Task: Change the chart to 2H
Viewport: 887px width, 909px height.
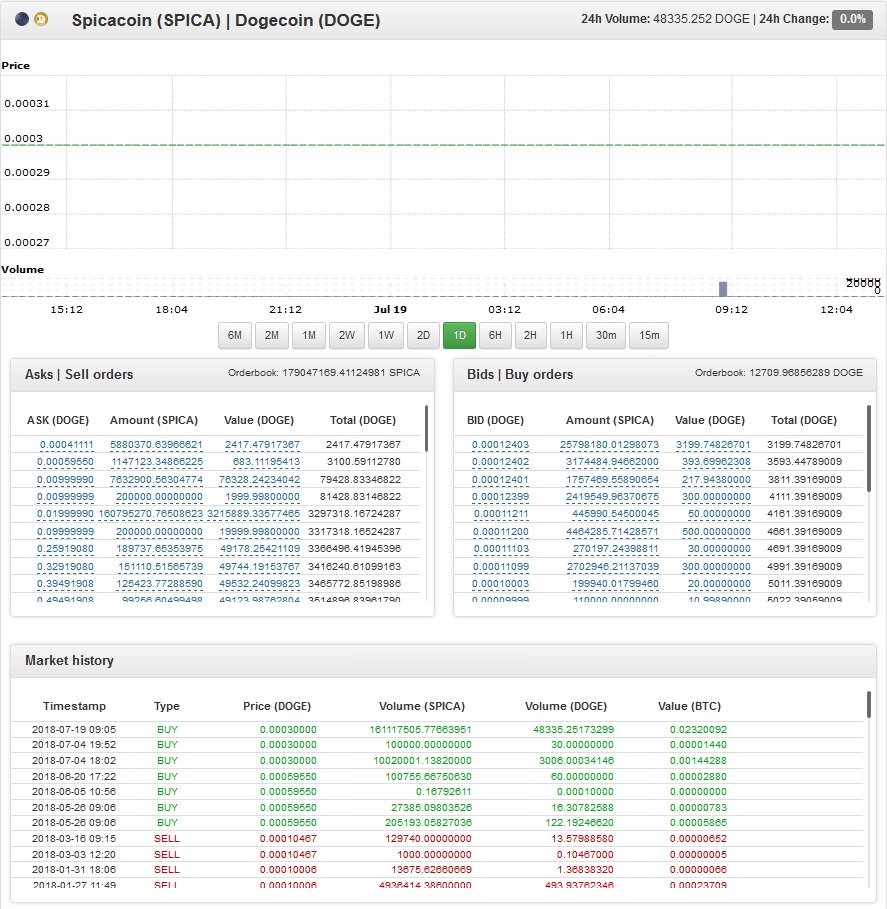Action: 530,336
